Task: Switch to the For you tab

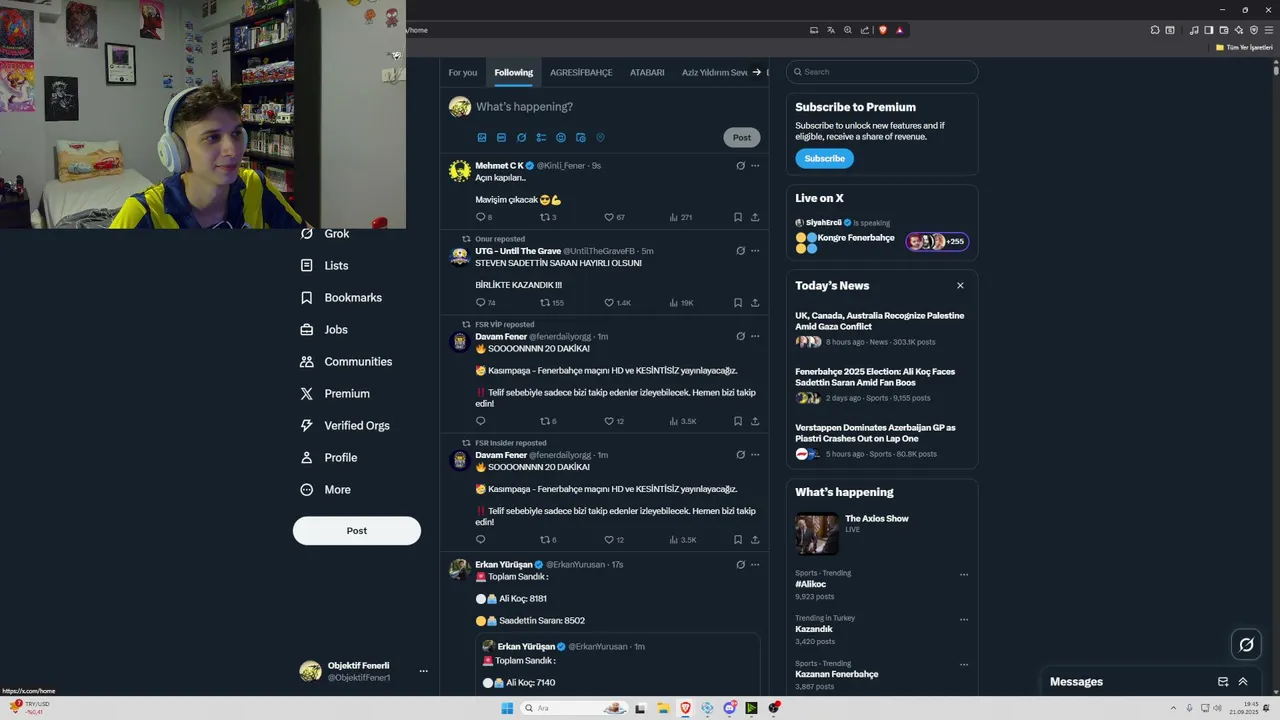Action: pyautogui.click(x=463, y=73)
